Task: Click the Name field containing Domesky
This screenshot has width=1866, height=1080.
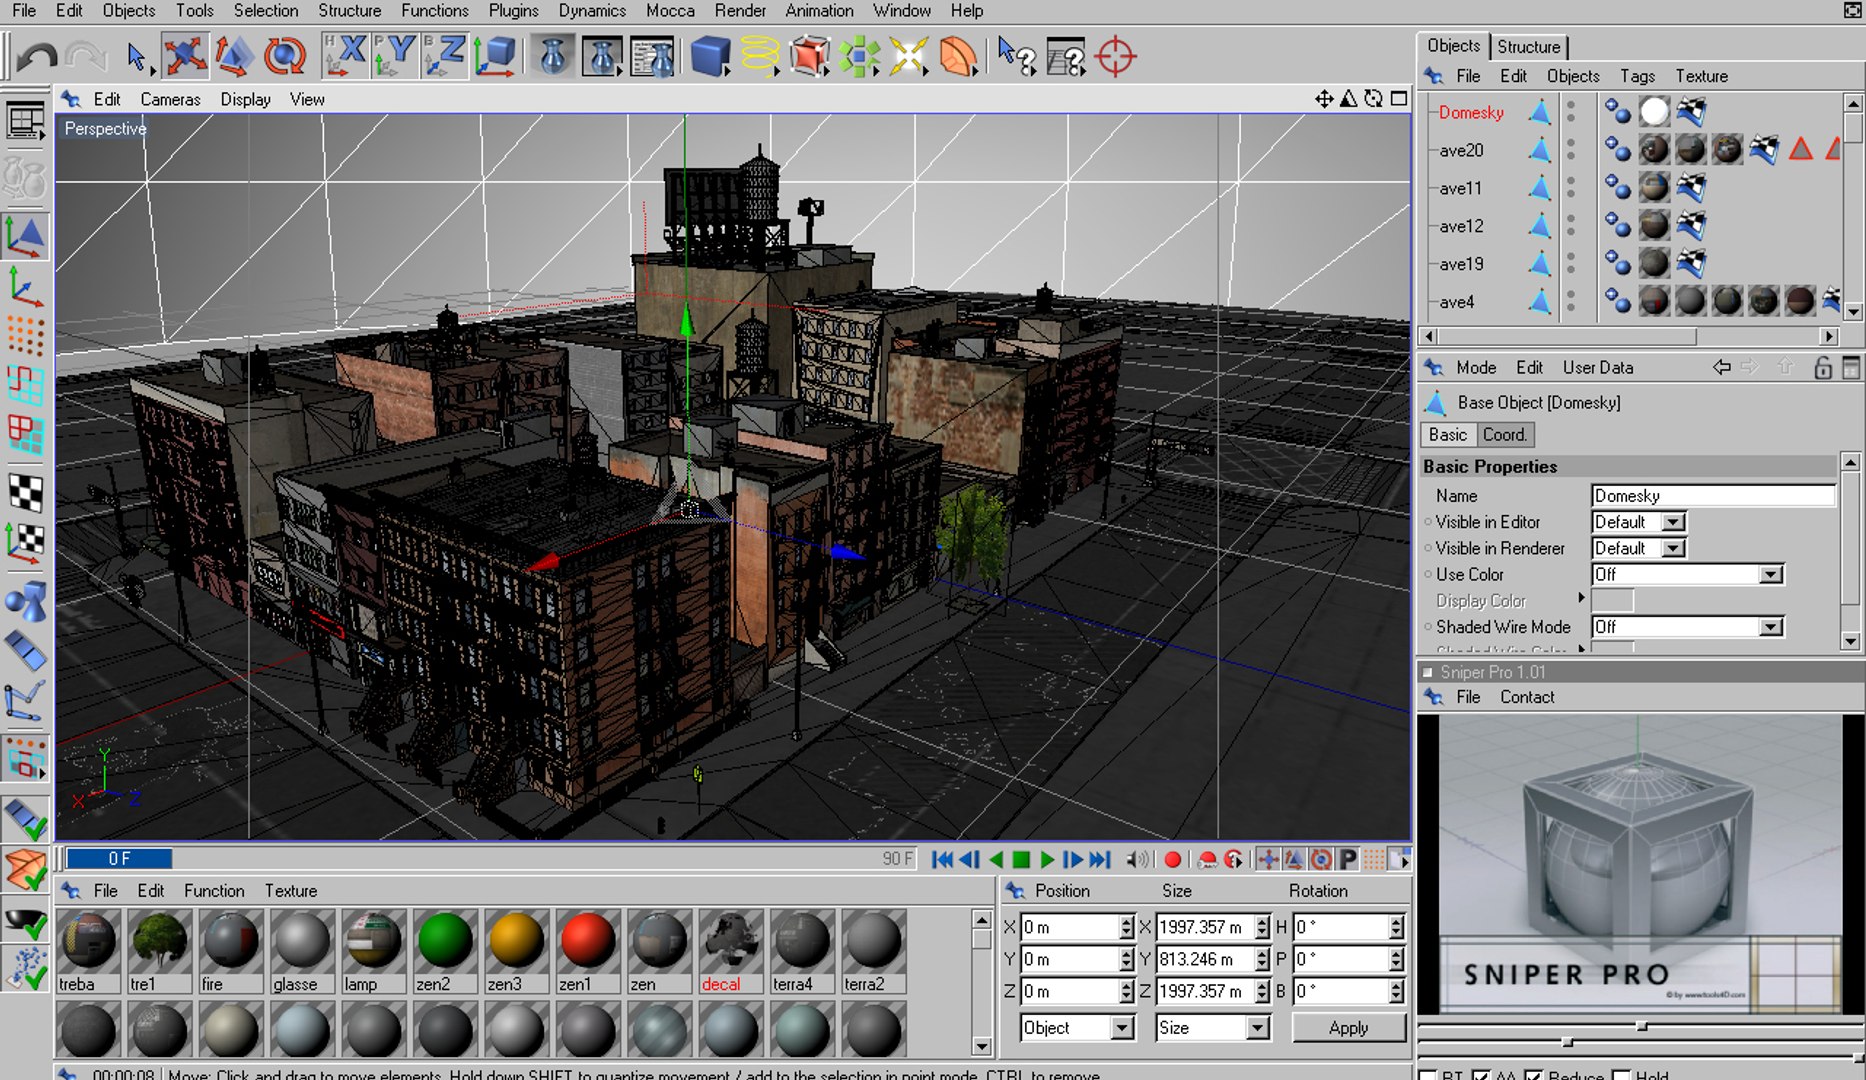Action: pos(1713,495)
